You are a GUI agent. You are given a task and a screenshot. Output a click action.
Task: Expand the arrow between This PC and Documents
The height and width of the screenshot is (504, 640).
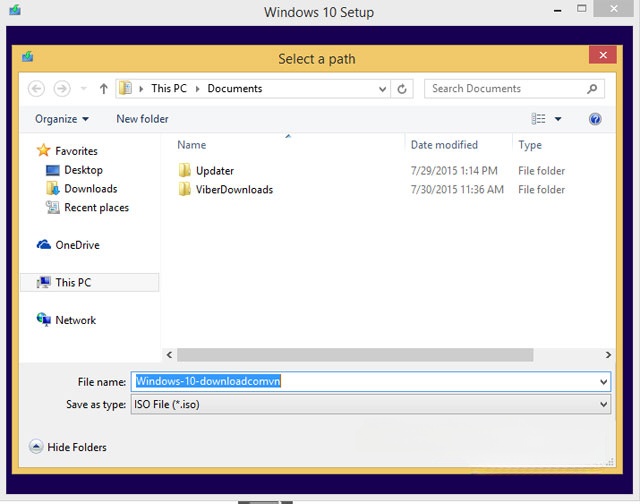198,89
